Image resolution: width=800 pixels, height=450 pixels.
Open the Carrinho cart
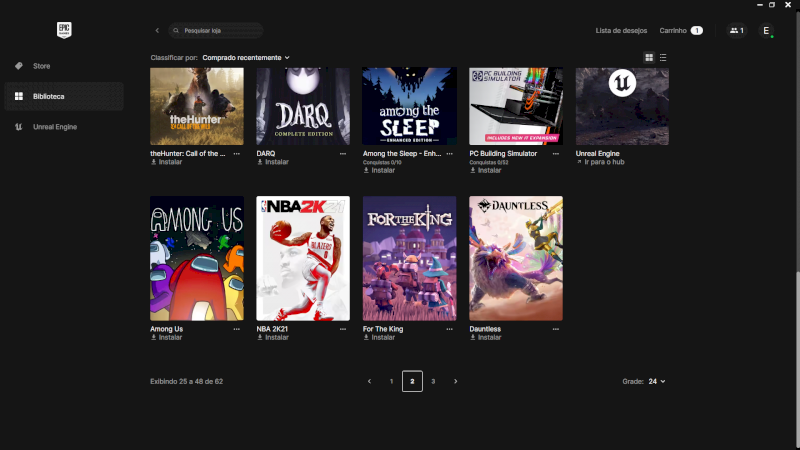(681, 31)
